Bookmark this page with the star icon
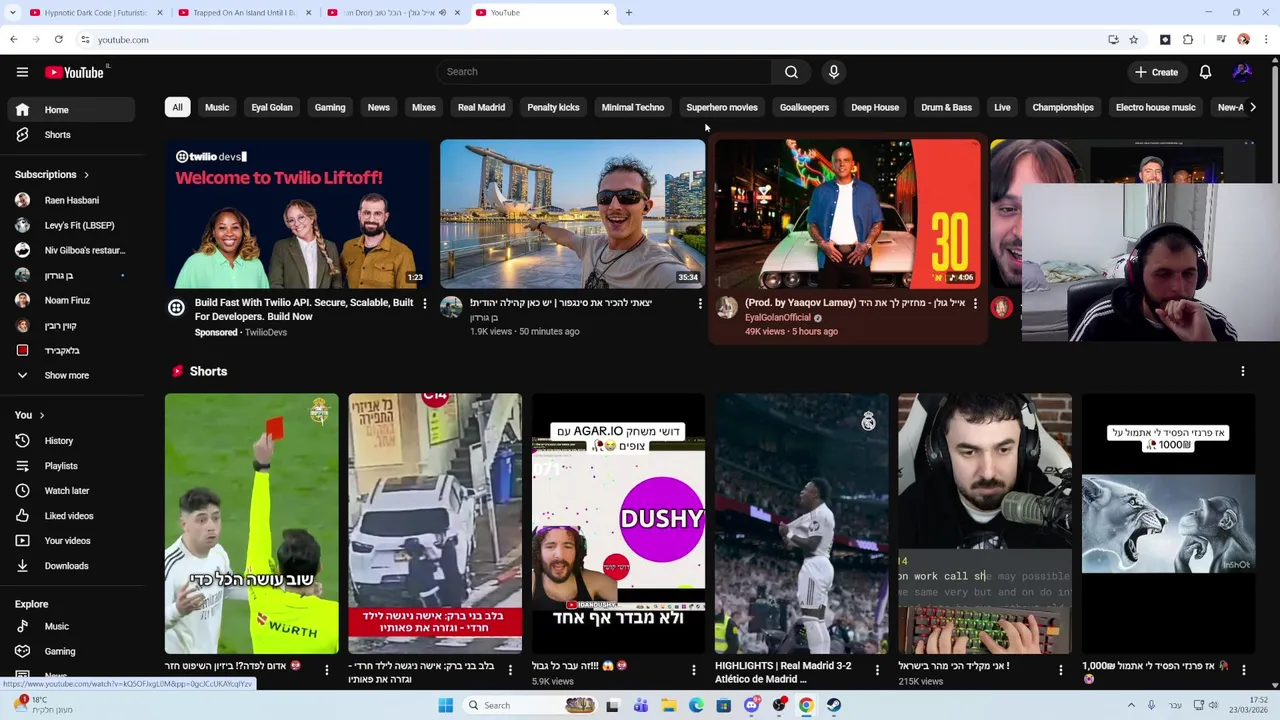 tap(1133, 40)
